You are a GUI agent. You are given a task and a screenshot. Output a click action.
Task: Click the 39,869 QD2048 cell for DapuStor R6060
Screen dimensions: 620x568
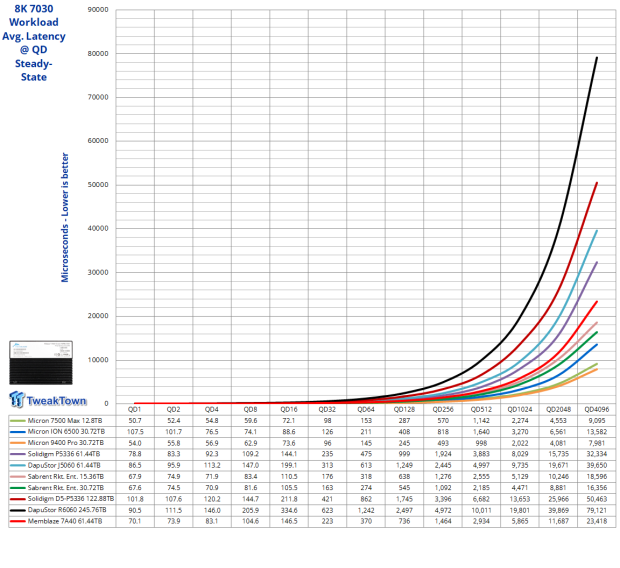558,510
